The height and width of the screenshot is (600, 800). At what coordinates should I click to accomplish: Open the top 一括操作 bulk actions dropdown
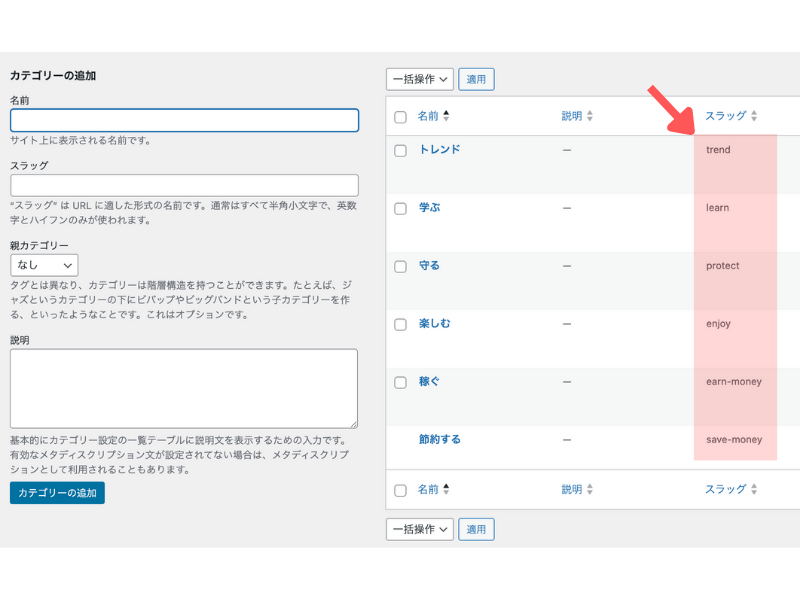(x=420, y=79)
